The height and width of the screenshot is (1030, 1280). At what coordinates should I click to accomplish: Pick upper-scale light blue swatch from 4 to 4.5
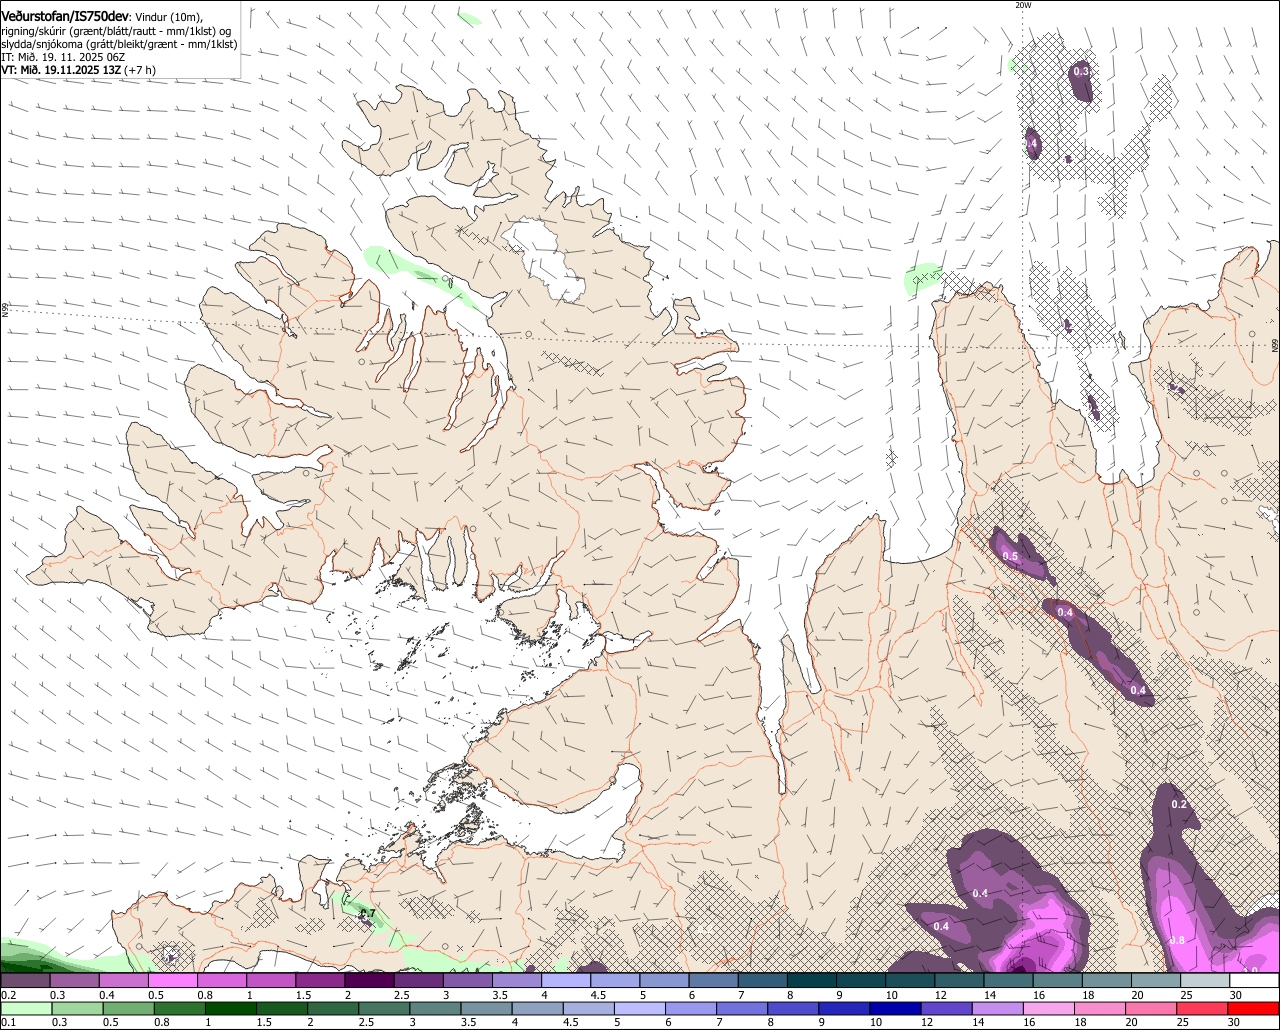[565, 981]
